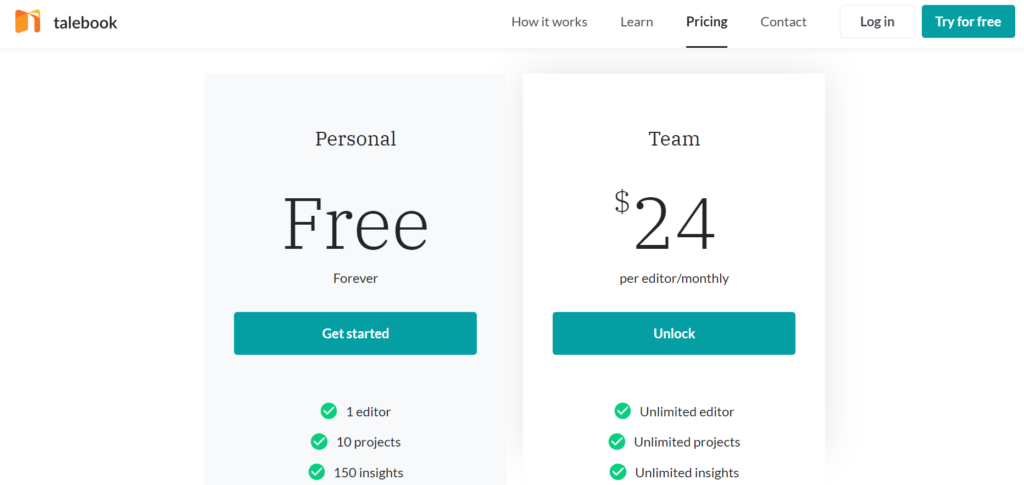The height and width of the screenshot is (485, 1024).
Task: Click the green checkmark beside 1 editor
Action: coord(328,411)
